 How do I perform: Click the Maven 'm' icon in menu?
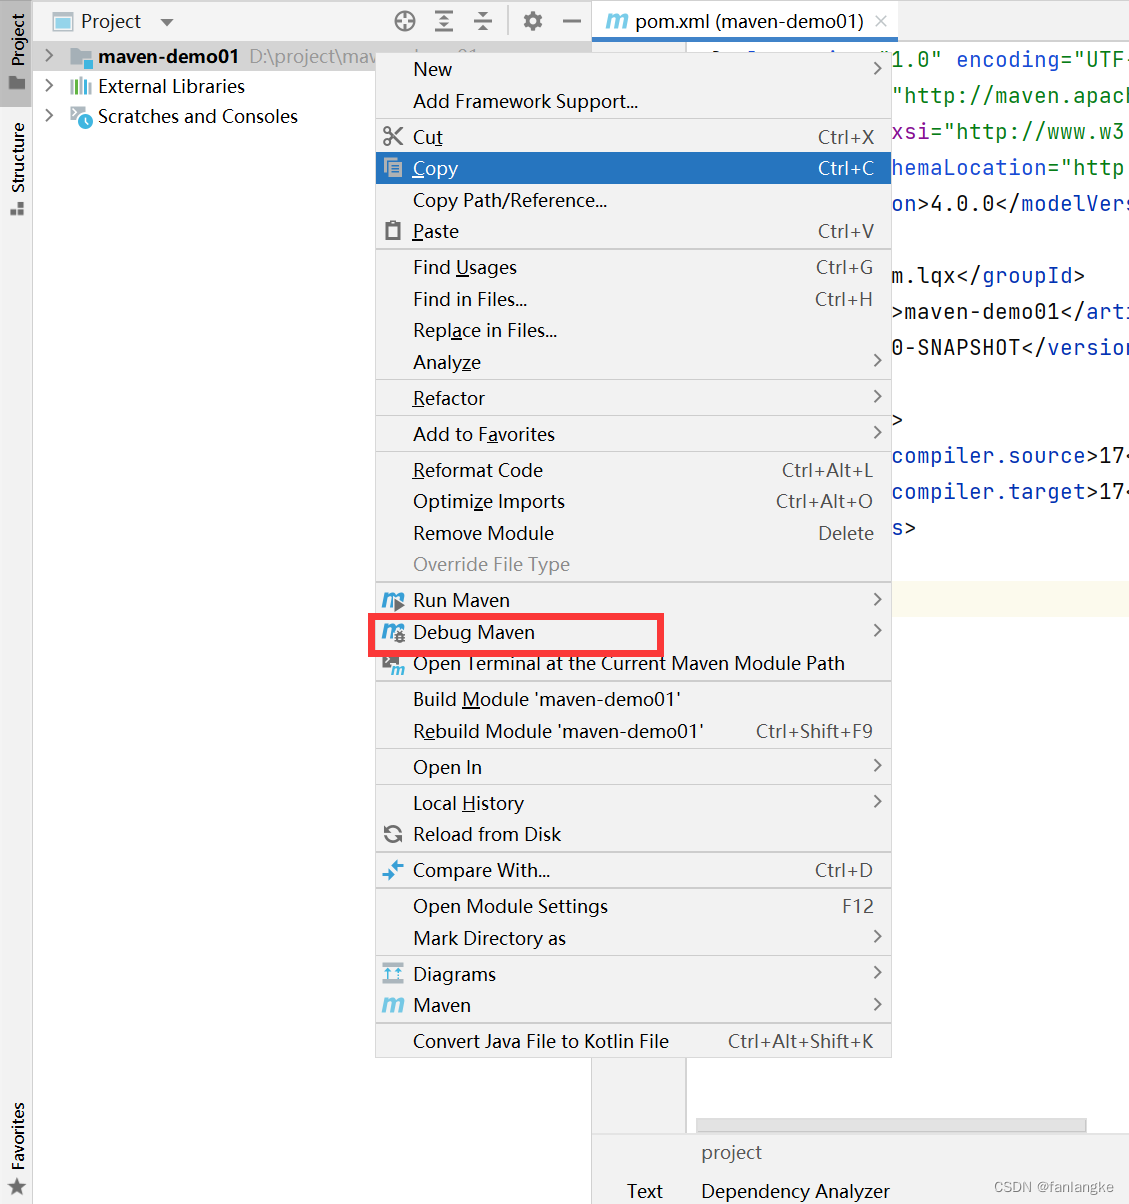point(393,1005)
